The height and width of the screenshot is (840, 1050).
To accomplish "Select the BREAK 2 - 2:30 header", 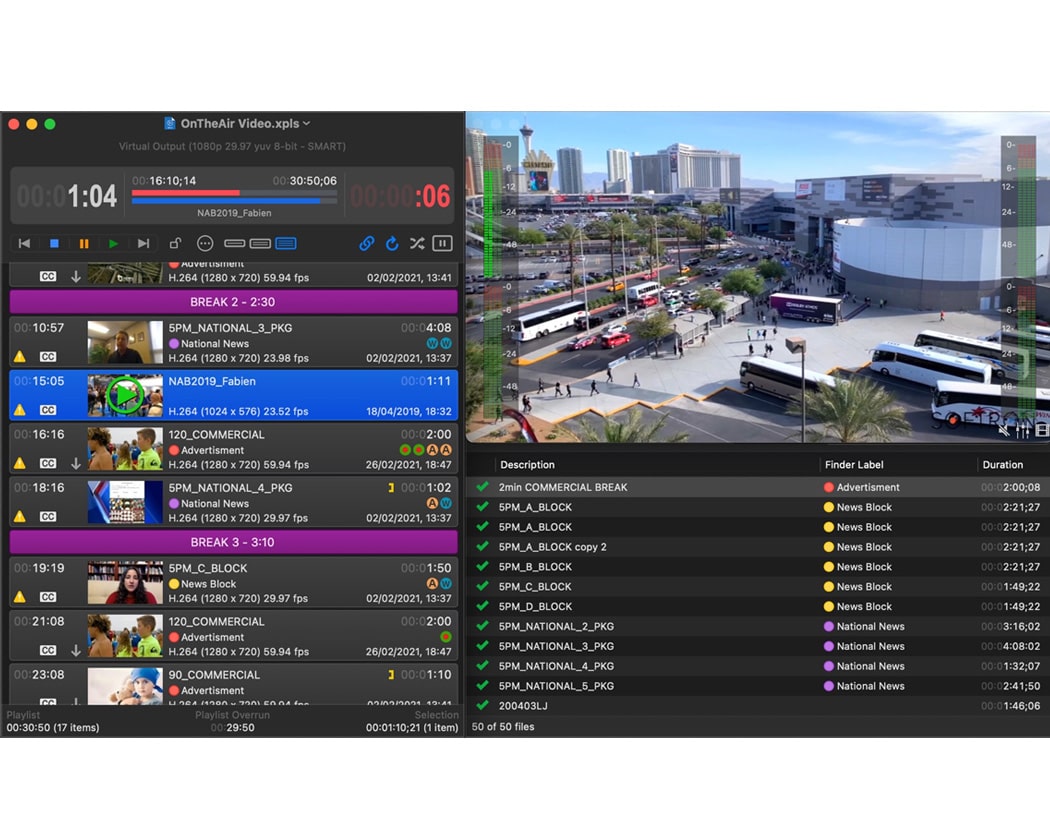I will [x=233, y=302].
